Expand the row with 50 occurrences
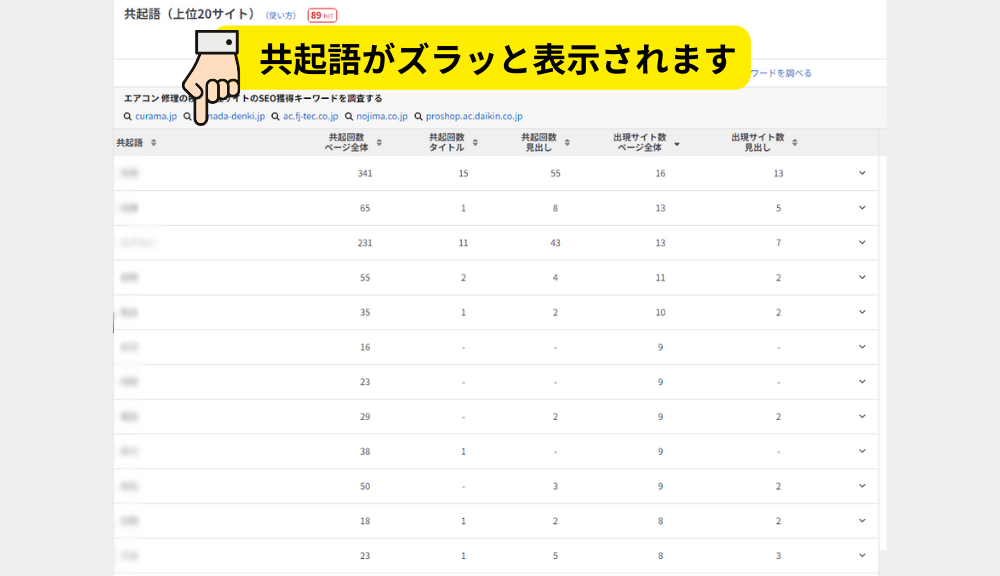 [x=862, y=486]
